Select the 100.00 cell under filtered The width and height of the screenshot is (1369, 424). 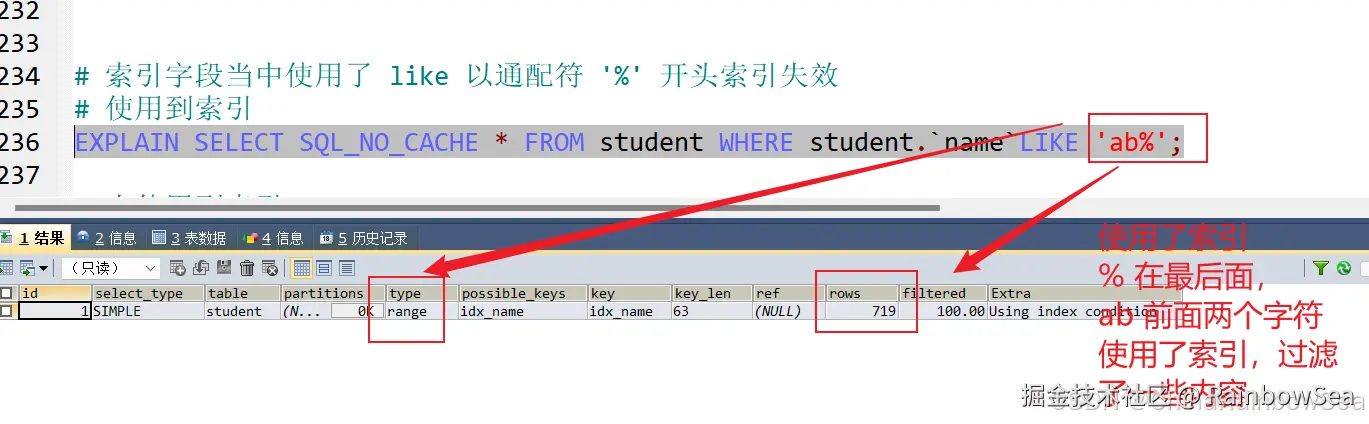pyautogui.click(x=942, y=311)
